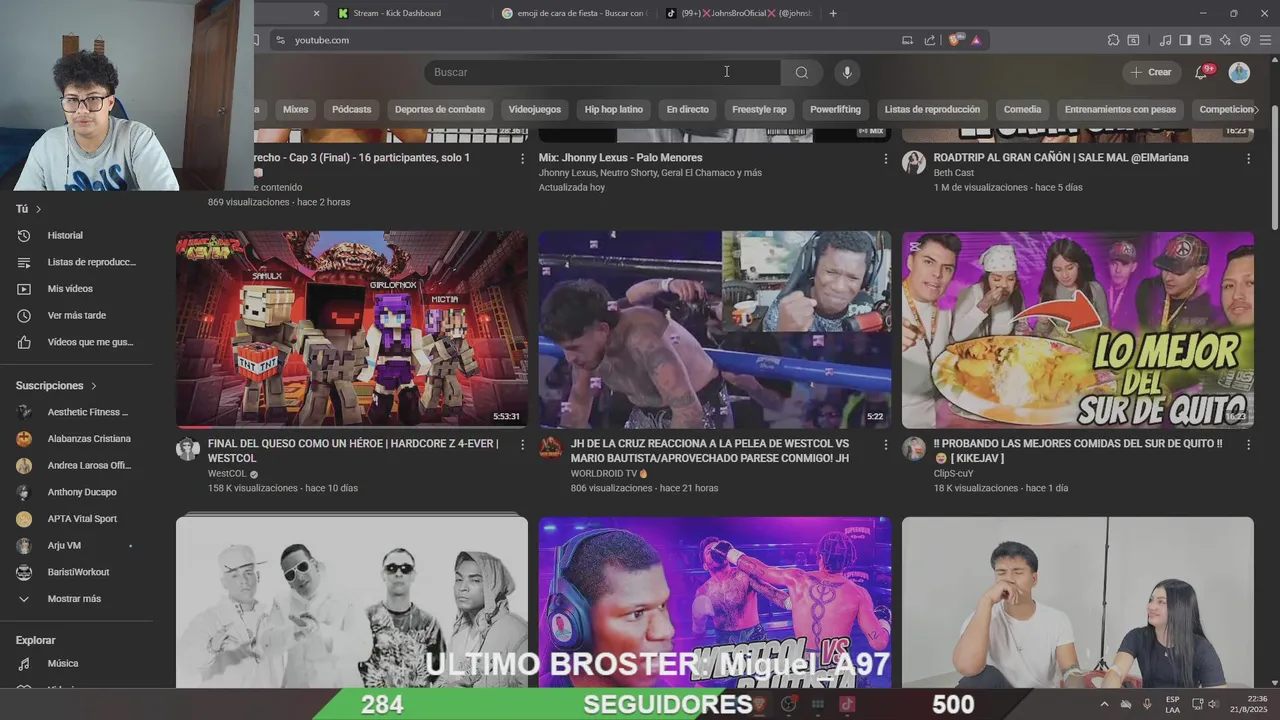Click the microphone icon in the system tray
Image resolution: width=1280 pixels, height=720 pixels.
click(1147, 704)
